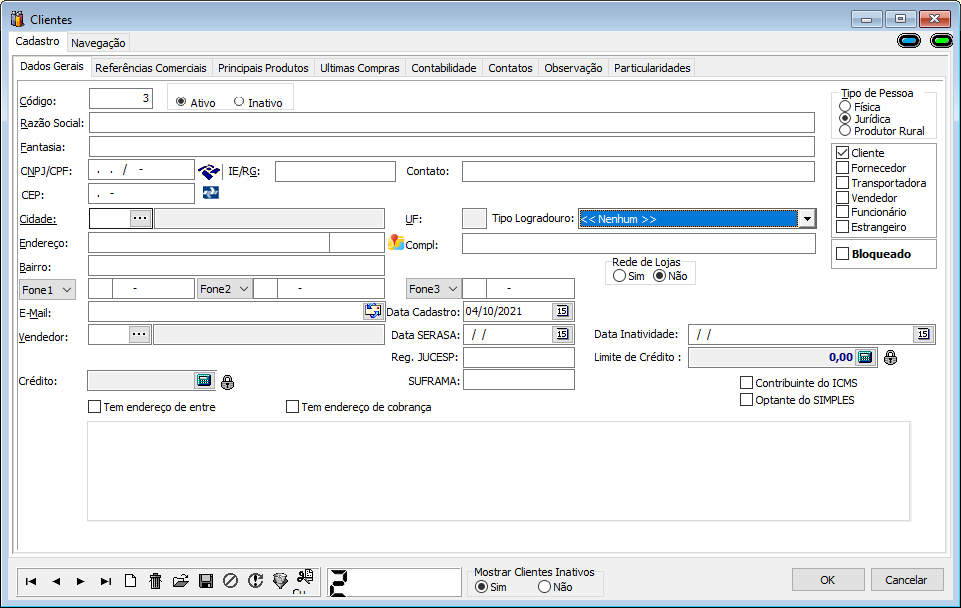Open Vendedor lookup ellipsis button
961x608 pixels.
[x=140, y=334]
